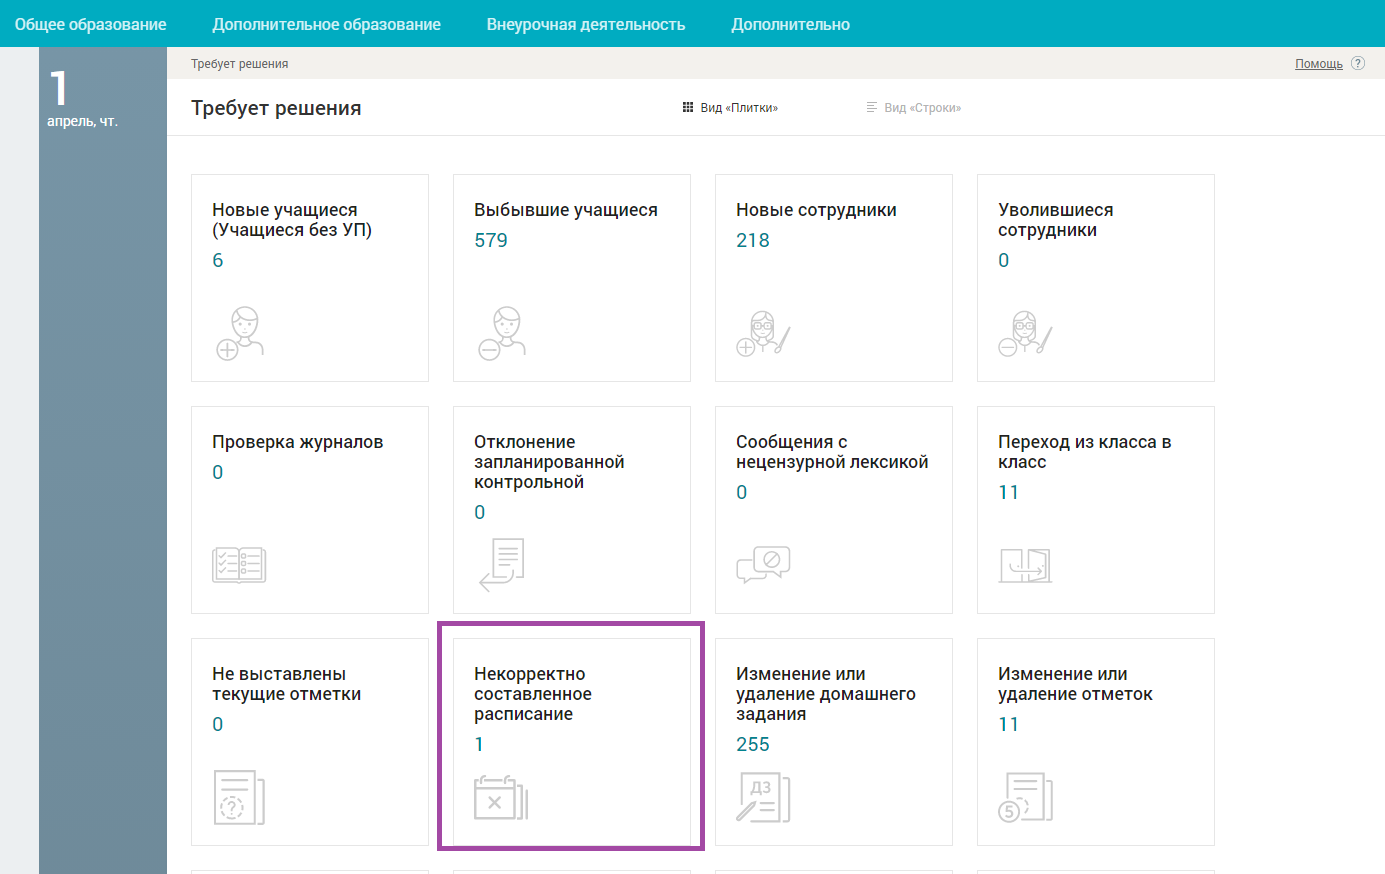The width and height of the screenshot is (1385, 874).
Task: Click the count 1 of incorrect schedule
Action: [479, 744]
